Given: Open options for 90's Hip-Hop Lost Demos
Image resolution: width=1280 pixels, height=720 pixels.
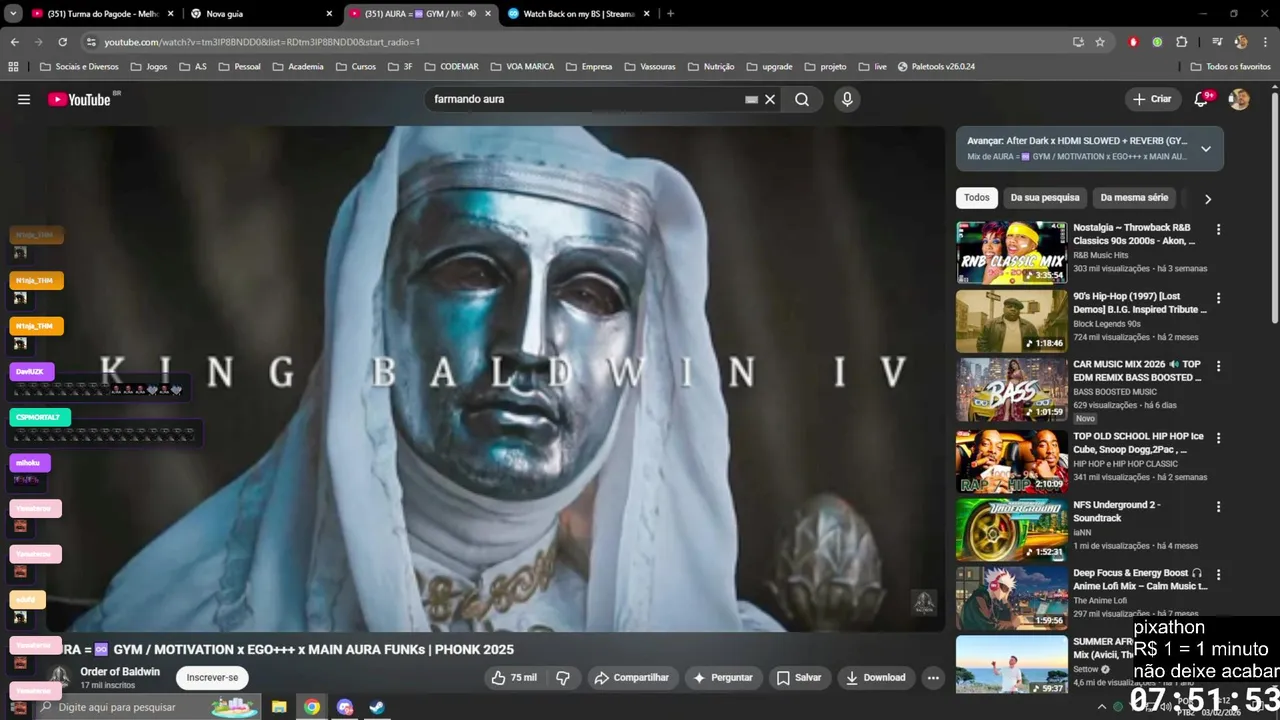Looking at the screenshot, I should (1218, 298).
